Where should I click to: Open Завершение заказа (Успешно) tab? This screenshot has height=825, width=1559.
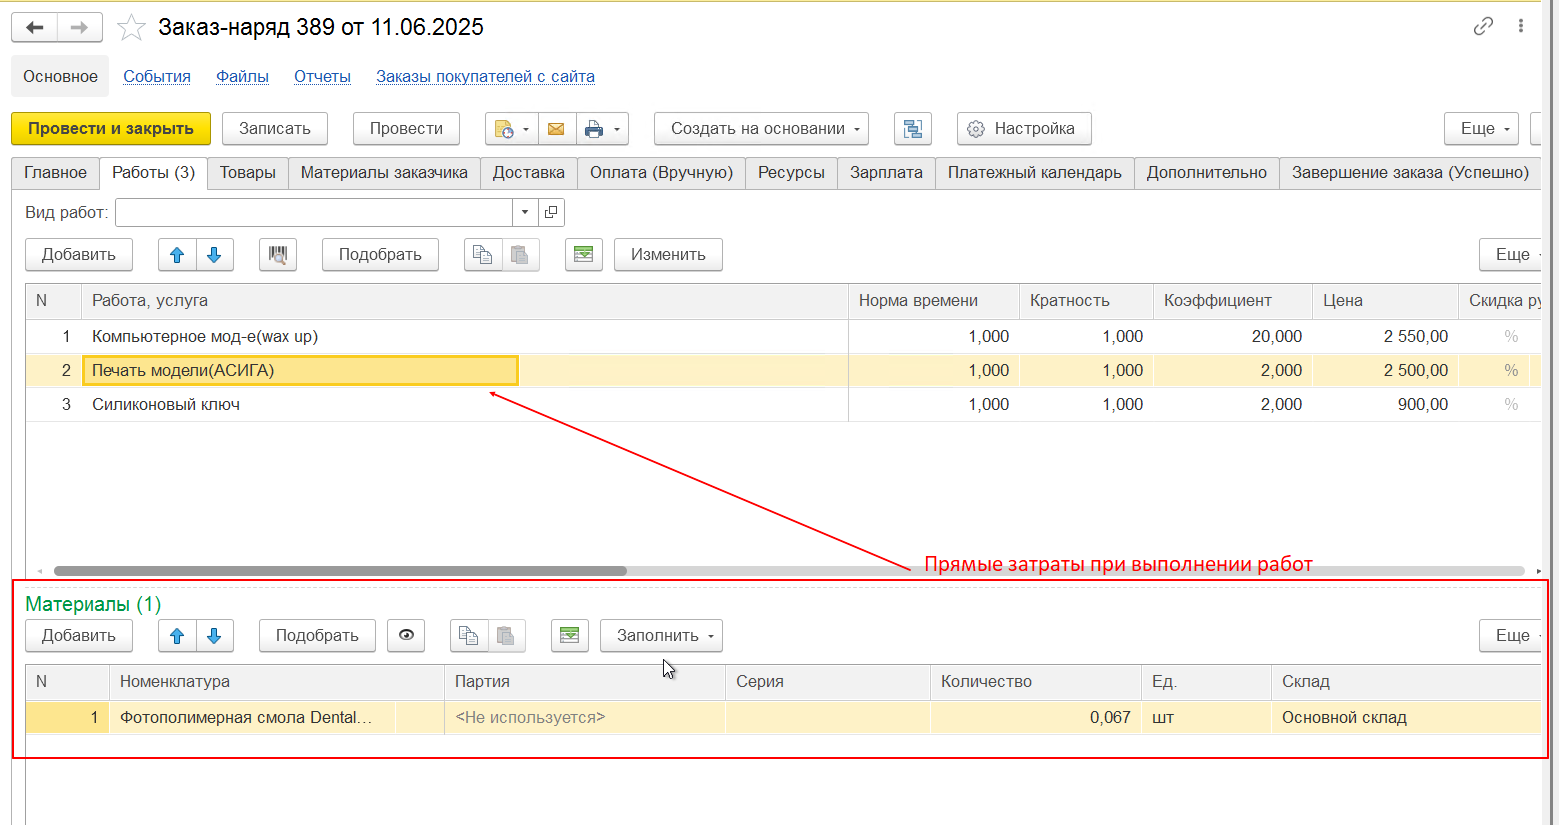click(x=1410, y=173)
